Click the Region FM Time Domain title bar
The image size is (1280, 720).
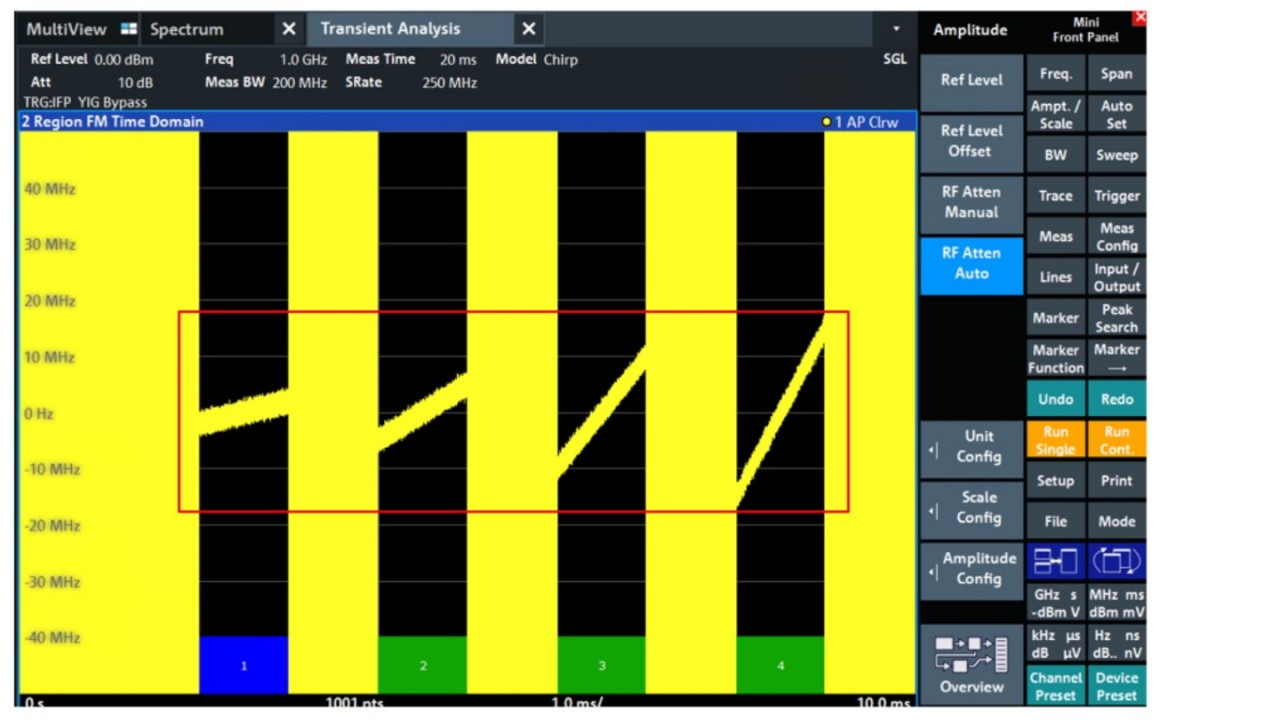[466, 122]
